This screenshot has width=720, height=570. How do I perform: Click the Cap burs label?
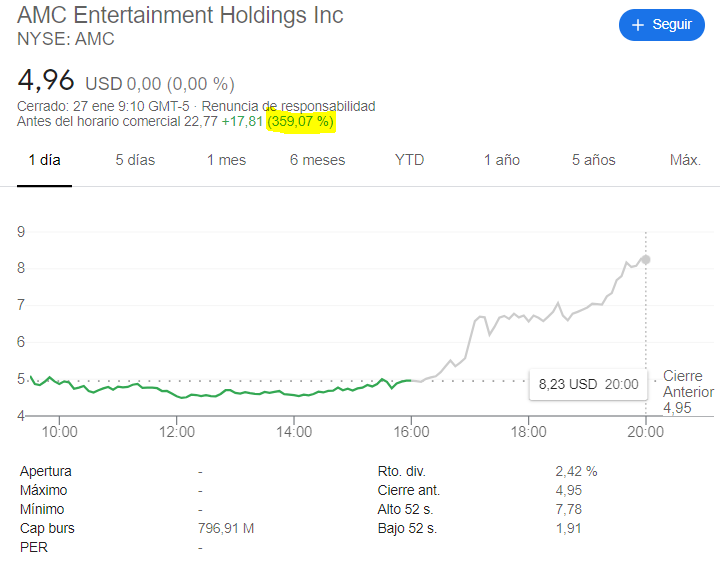(47, 528)
